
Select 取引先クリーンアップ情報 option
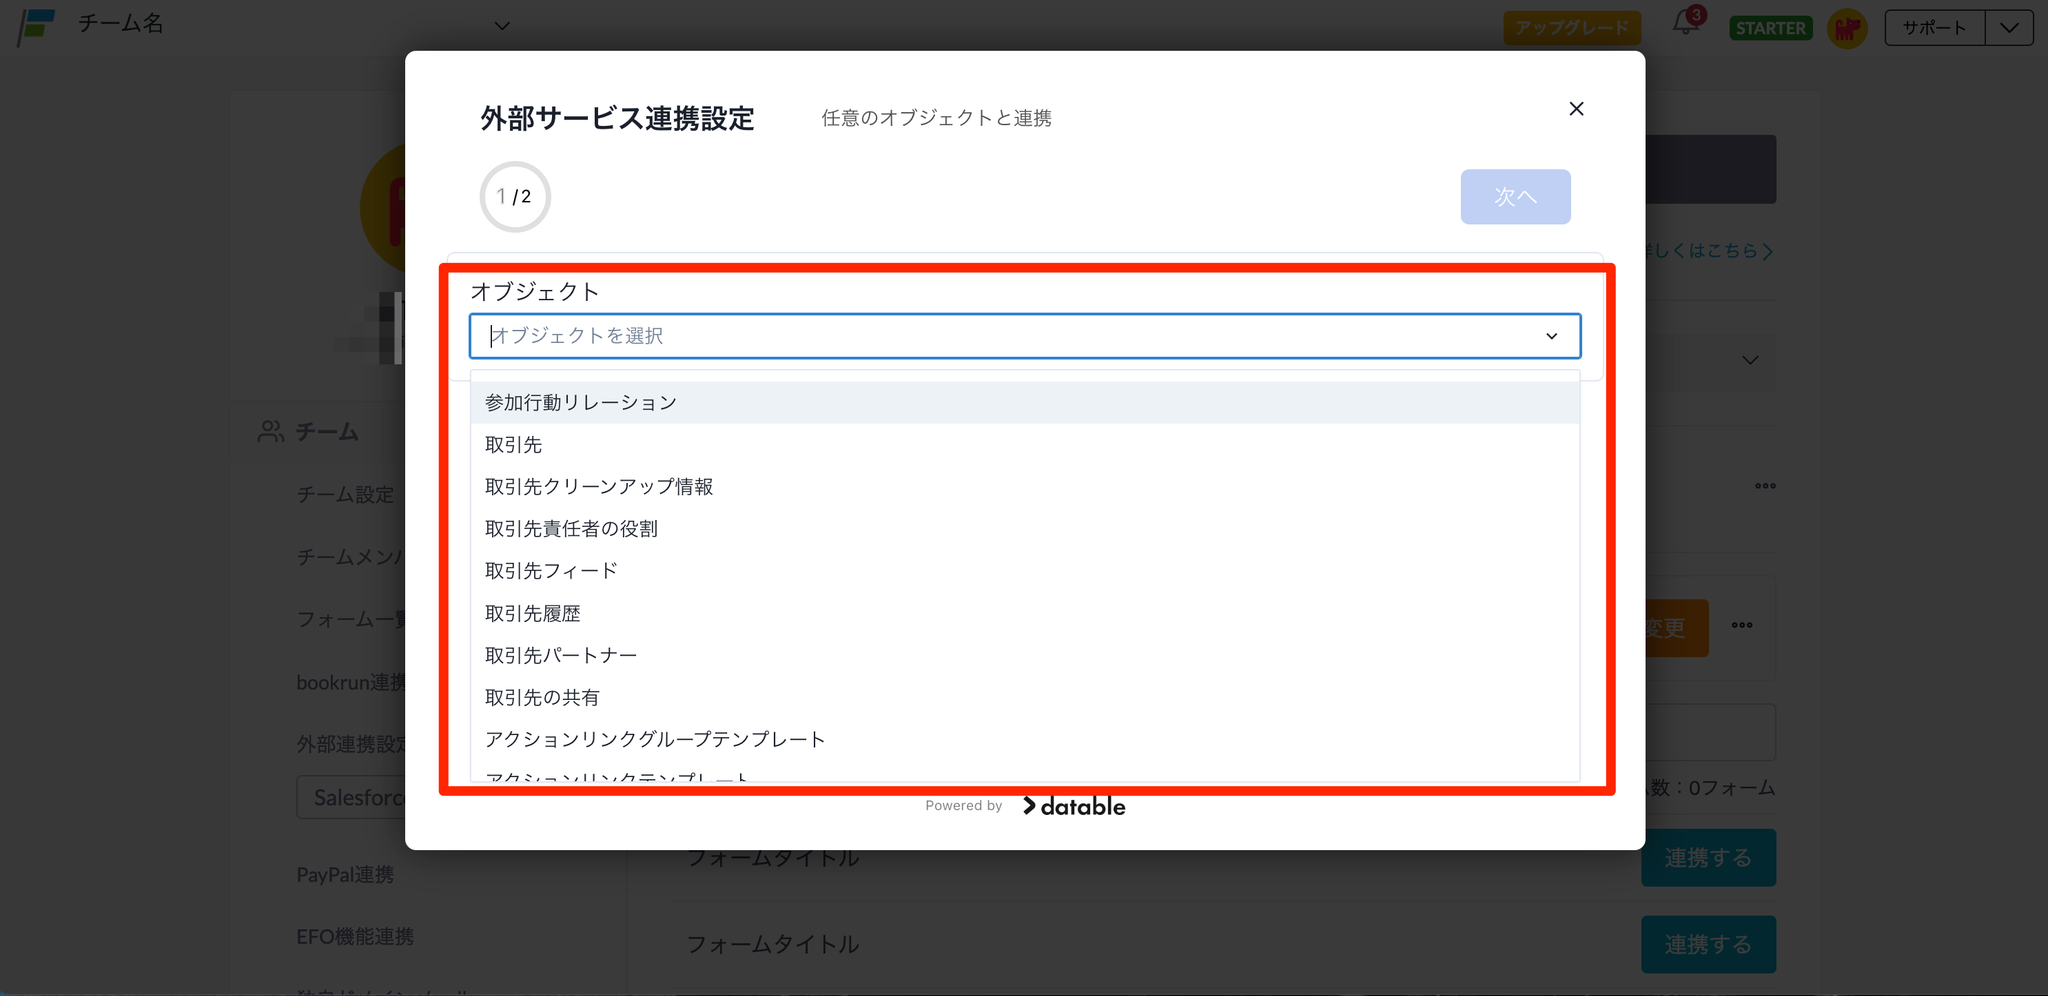click(1024, 487)
